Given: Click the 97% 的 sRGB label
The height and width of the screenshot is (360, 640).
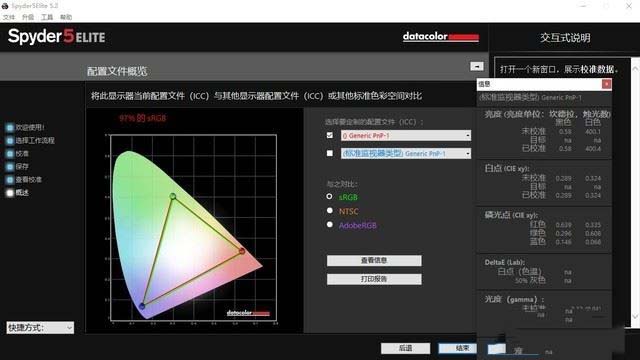Looking at the screenshot, I should pyautogui.click(x=142, y=118).
